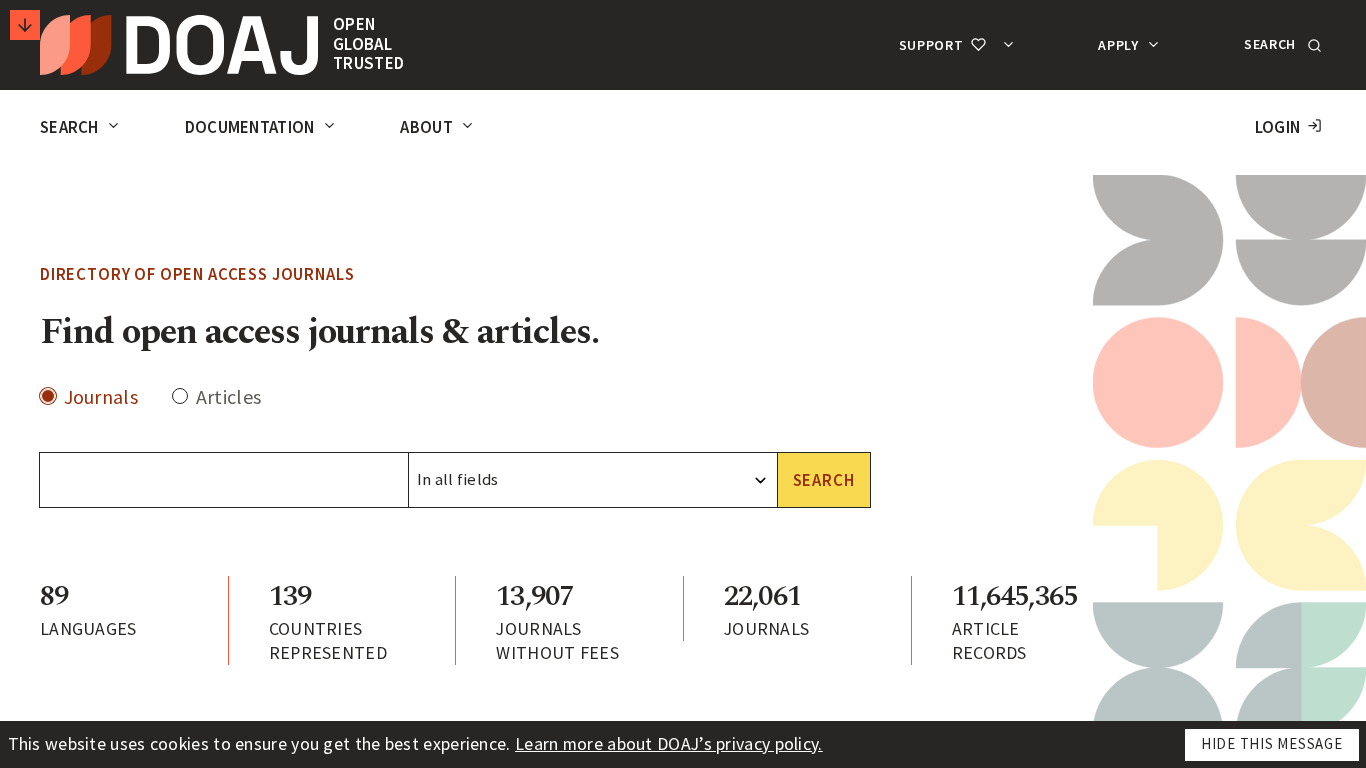Expand the Support chevron in header
Viewport: 1366px width, 768px height.
point(1009,45)
